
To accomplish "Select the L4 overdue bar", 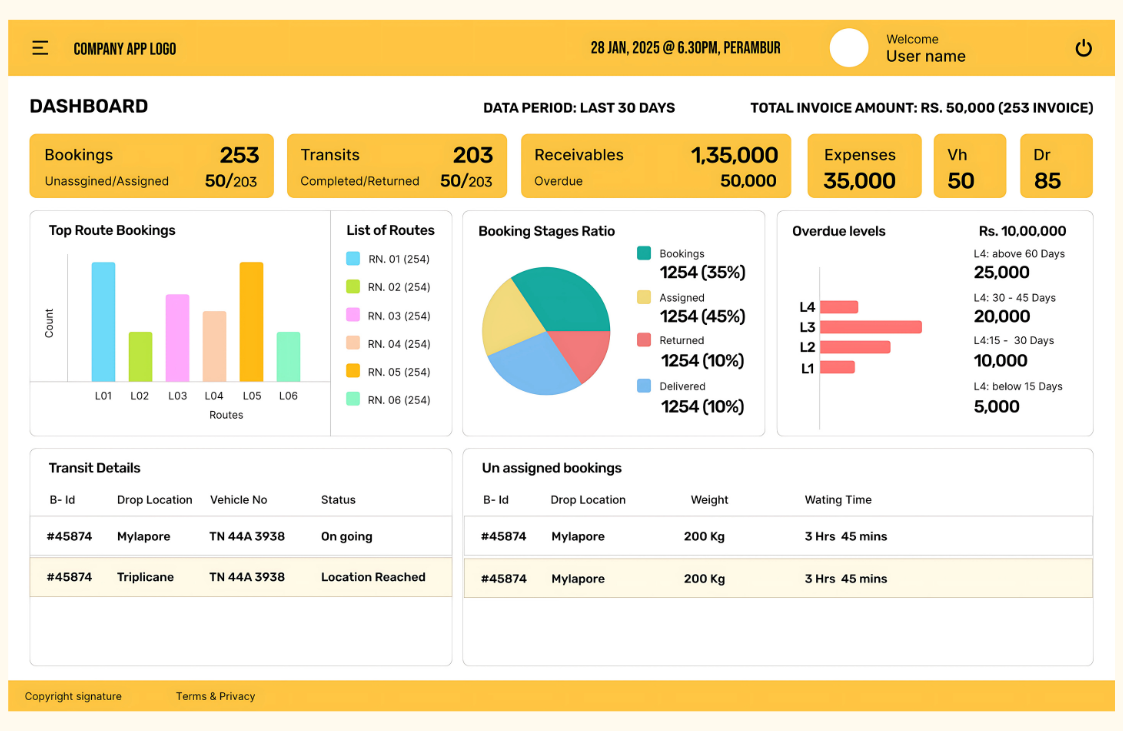I will (839, 307).
